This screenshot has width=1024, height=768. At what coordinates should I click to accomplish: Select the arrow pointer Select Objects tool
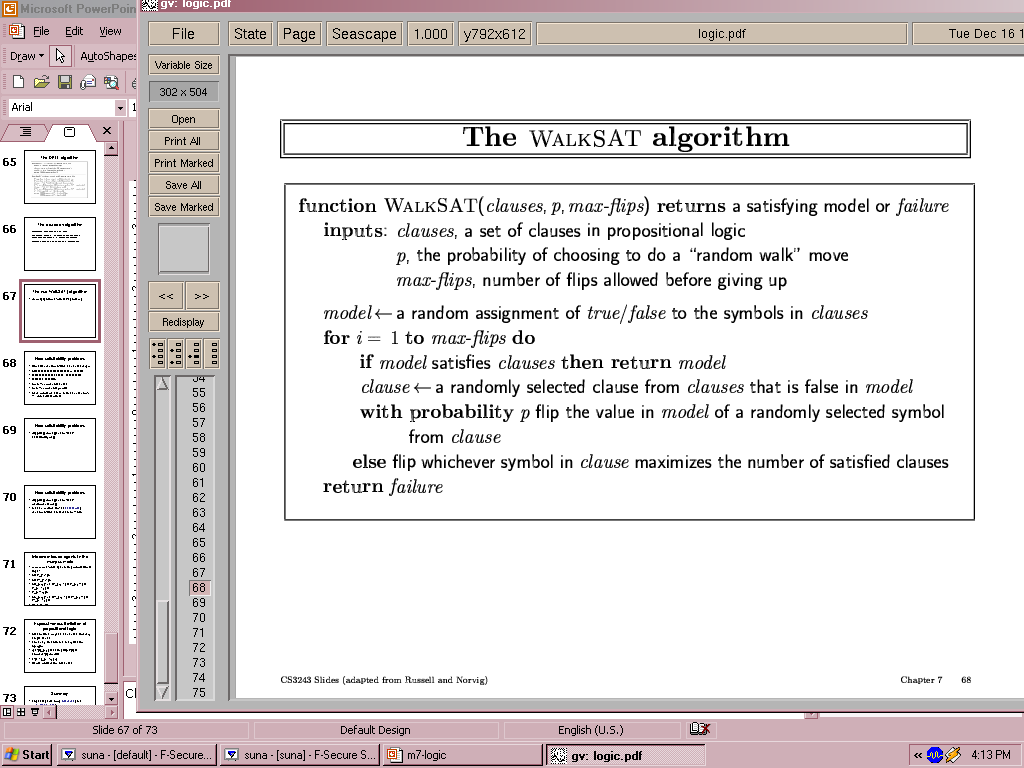(61, 56)
